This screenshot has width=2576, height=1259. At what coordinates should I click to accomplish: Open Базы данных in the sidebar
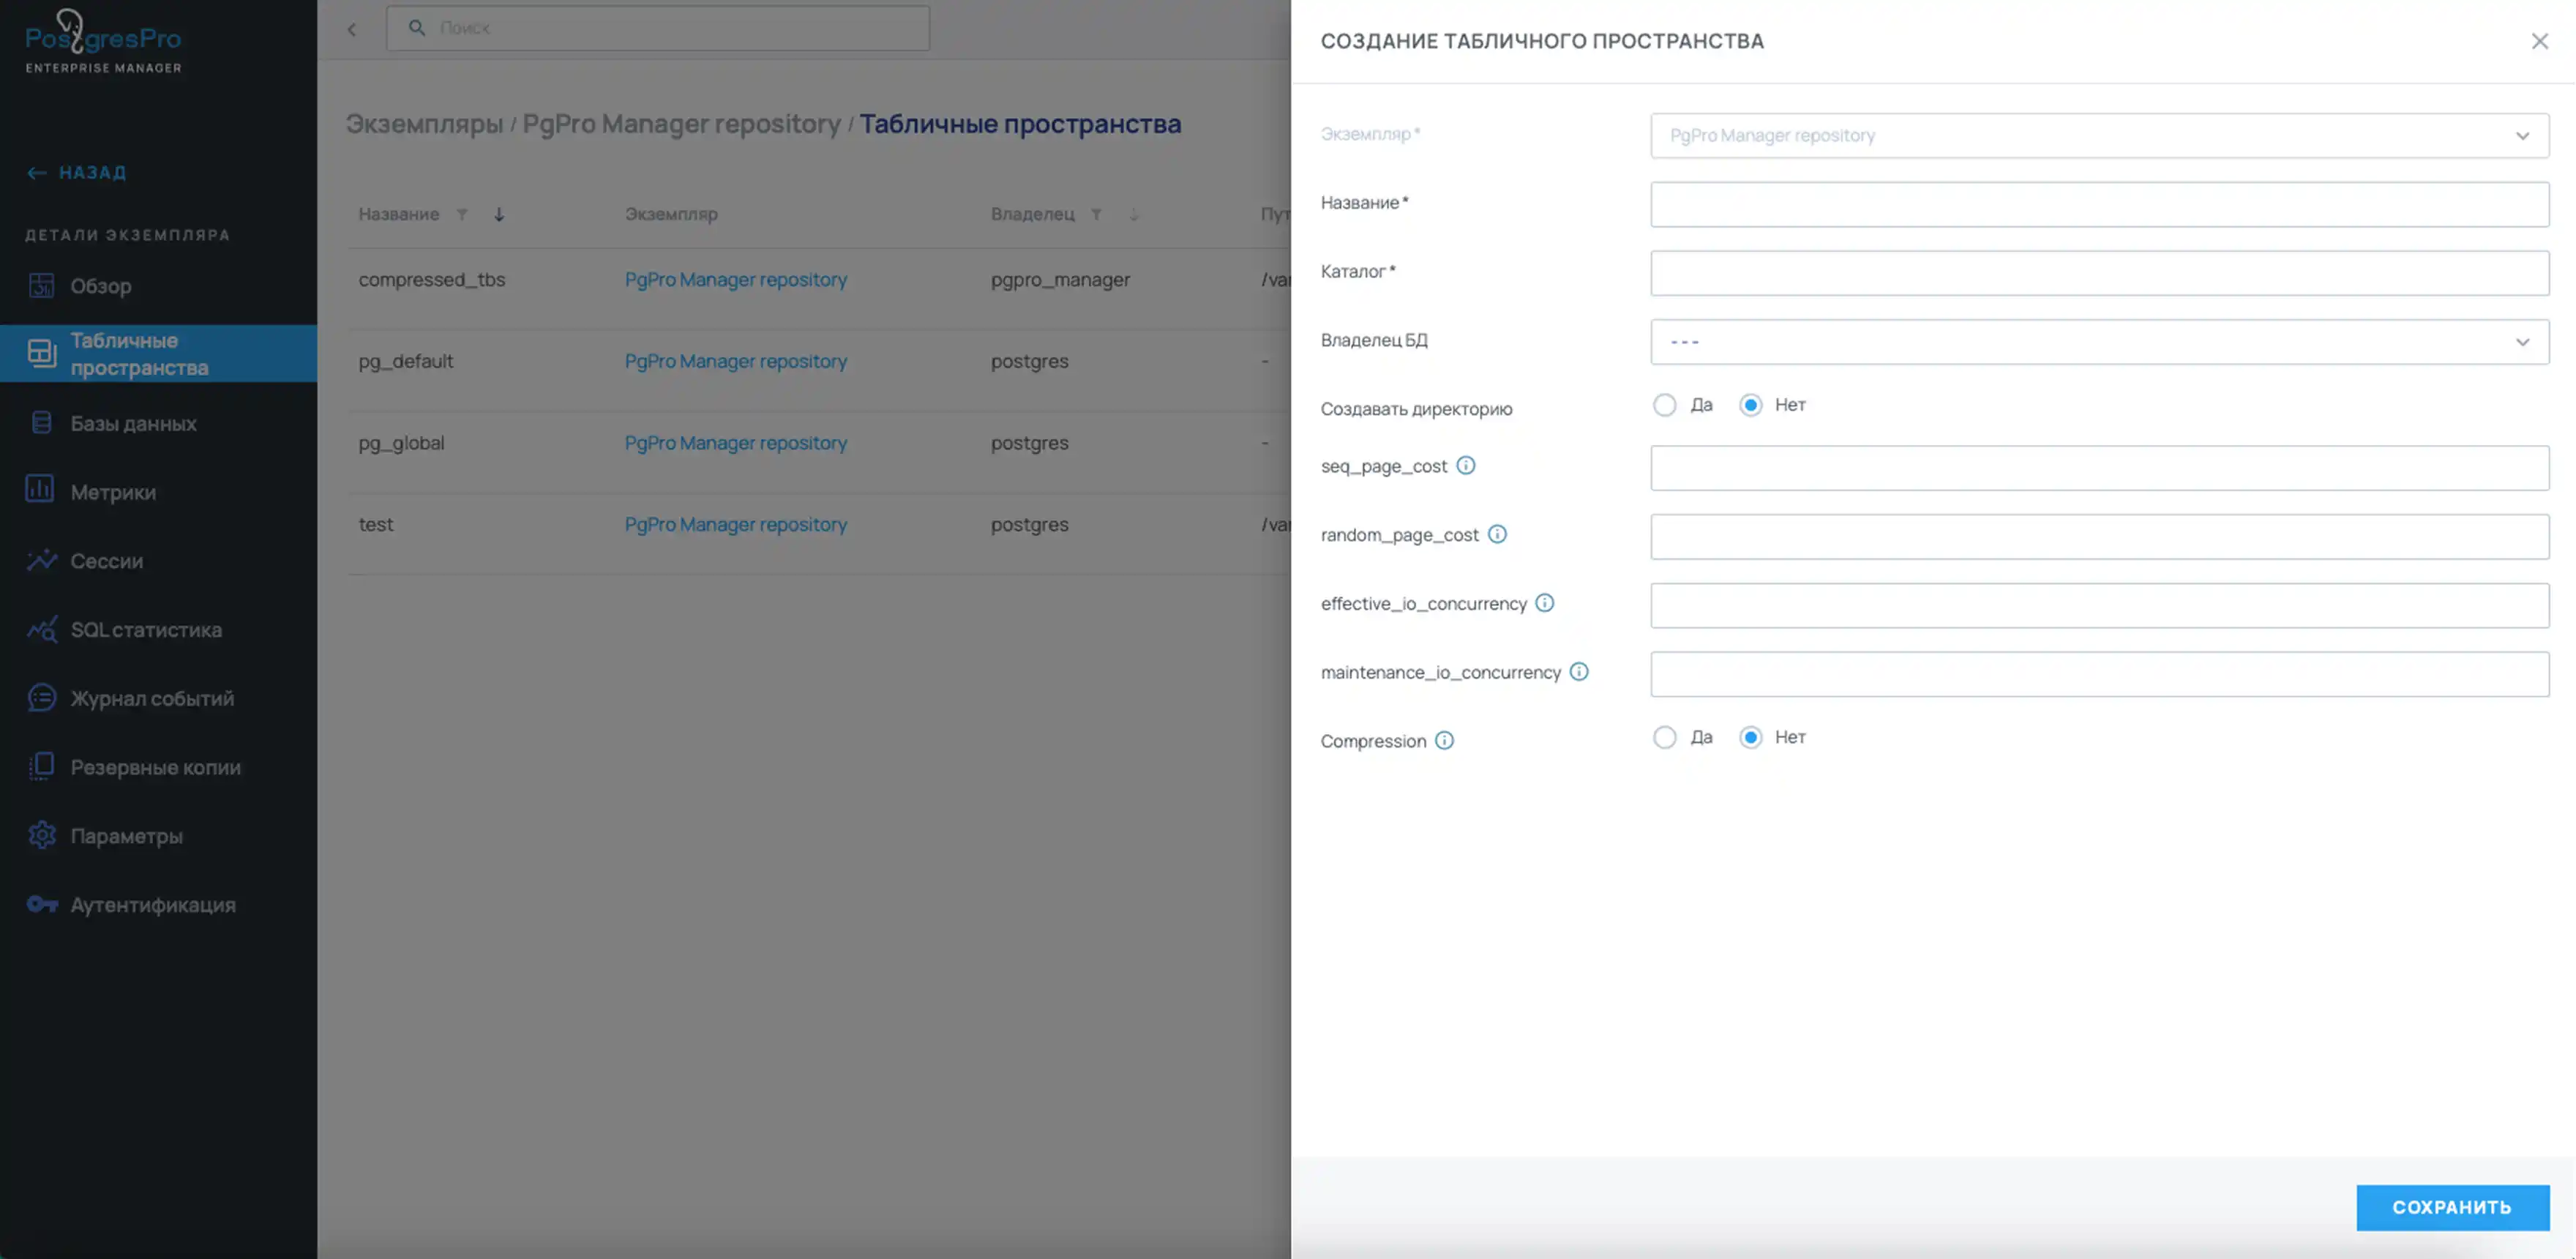(133, 423)
